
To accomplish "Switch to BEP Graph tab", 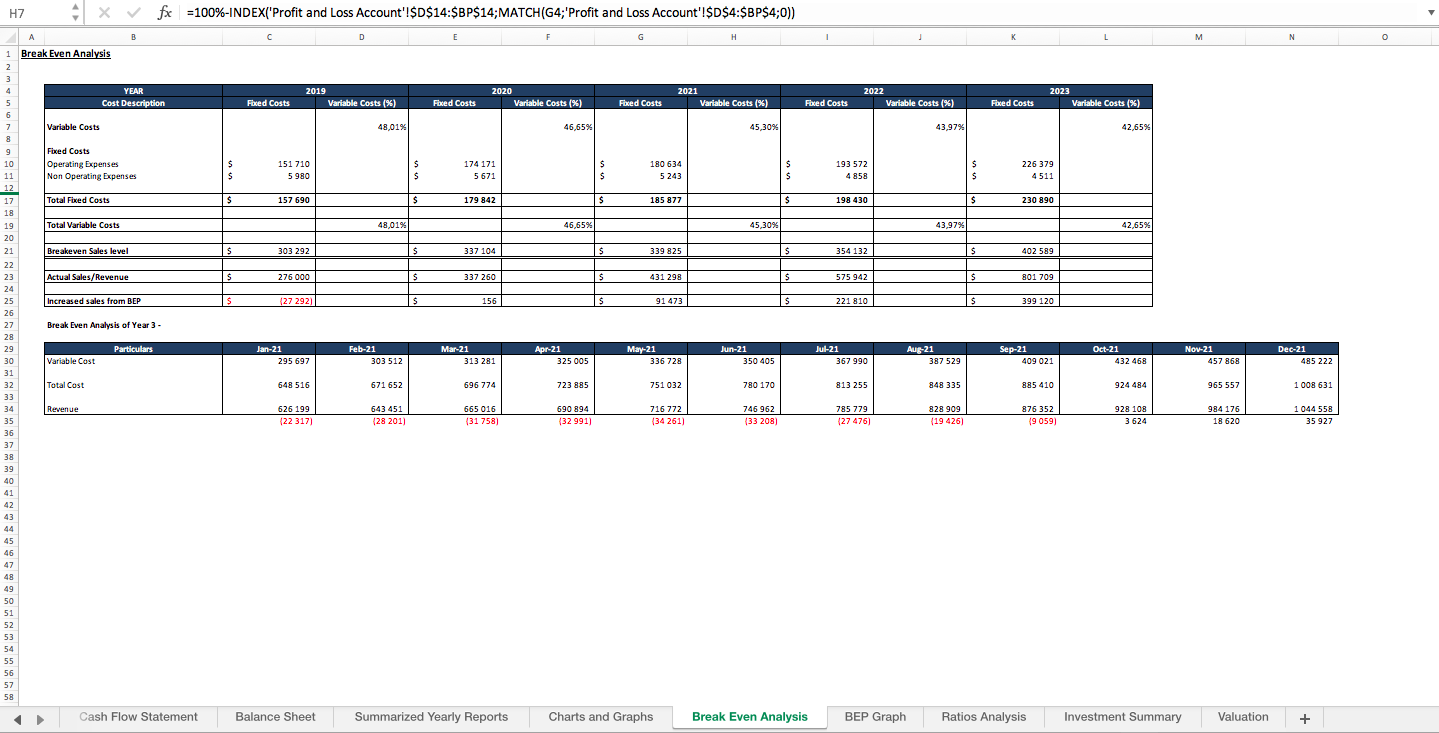I will (875, 717).
